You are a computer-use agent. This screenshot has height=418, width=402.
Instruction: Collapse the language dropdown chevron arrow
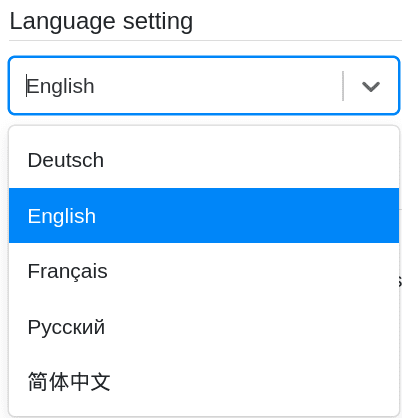click(x=371, y=86)
